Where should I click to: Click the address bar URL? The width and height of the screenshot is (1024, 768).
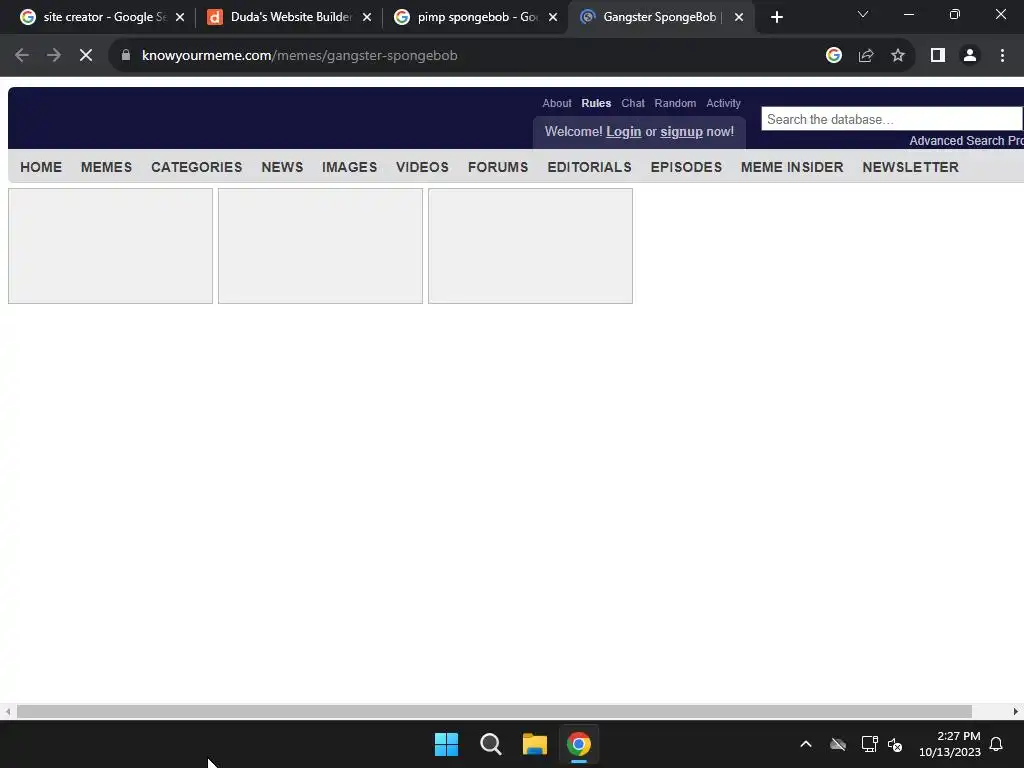point(300,56)
